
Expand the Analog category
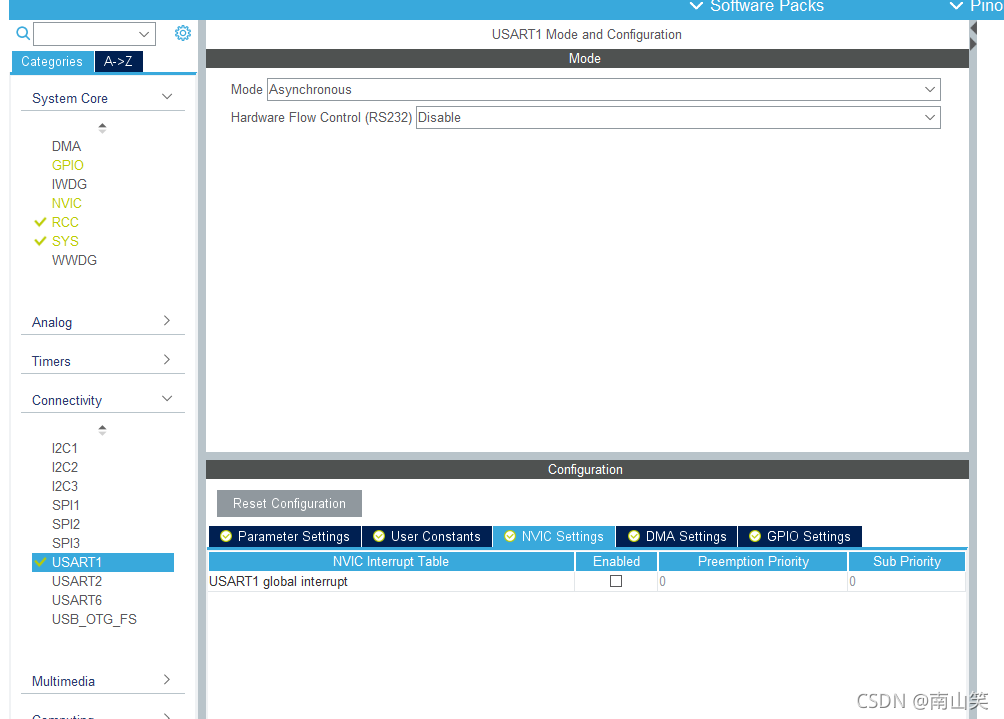pyautogui.click(x=103, y=322)
